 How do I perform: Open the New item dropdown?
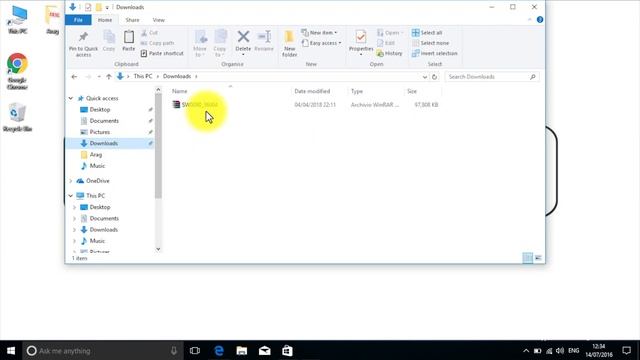[320, 33]
